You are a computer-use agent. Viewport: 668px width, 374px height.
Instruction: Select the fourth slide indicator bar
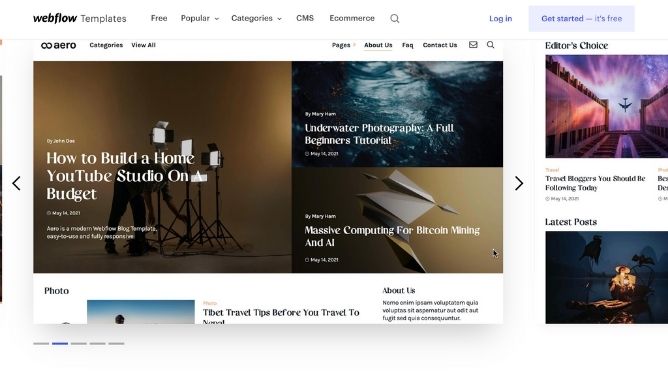[98, 343]
